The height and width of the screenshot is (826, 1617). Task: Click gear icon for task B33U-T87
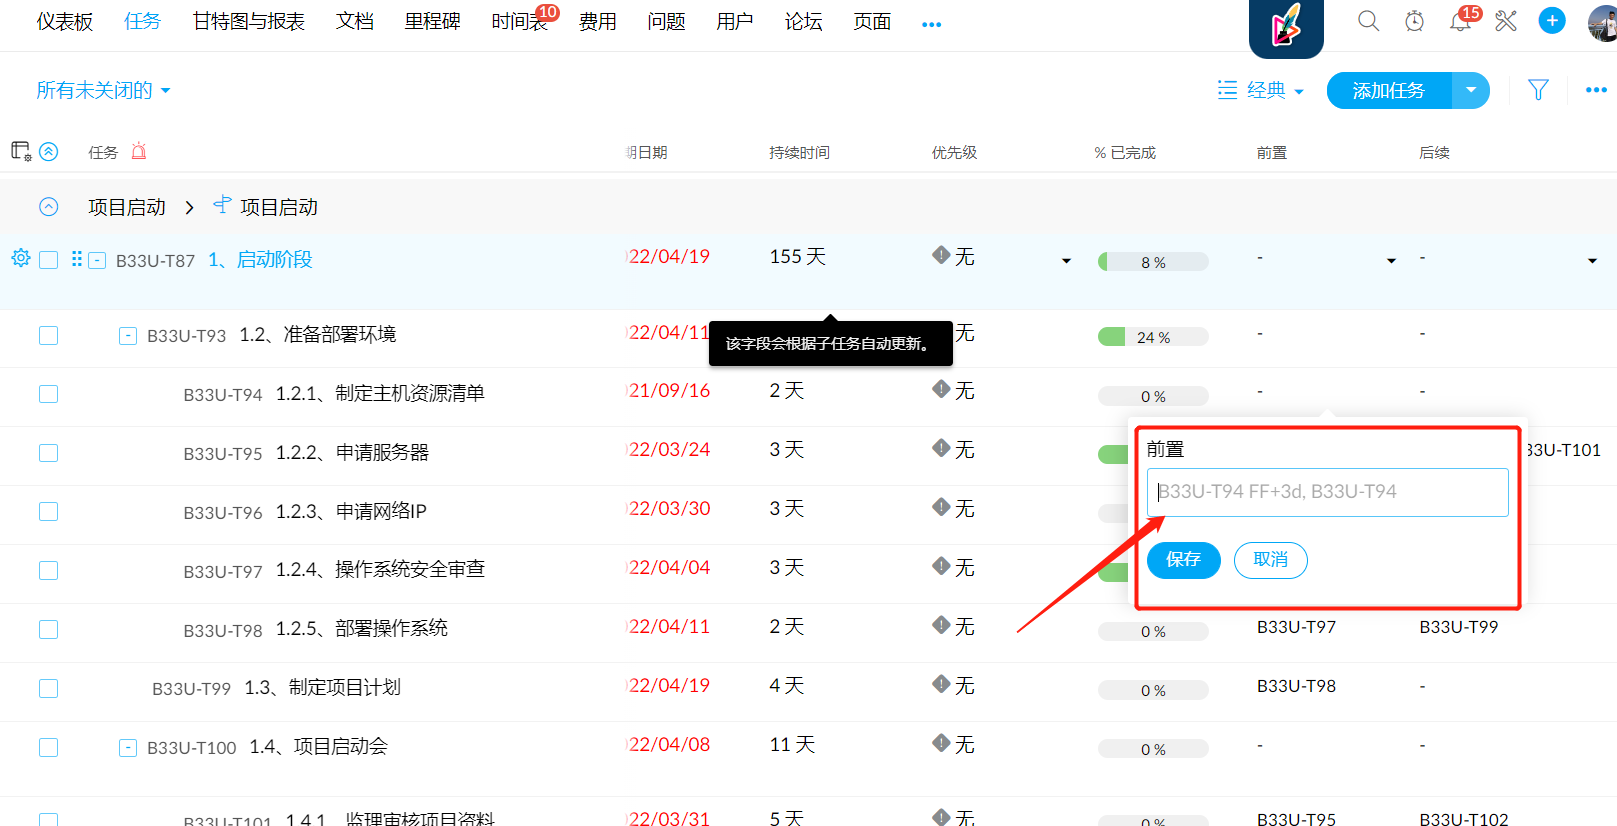click(x=20, y=258)
